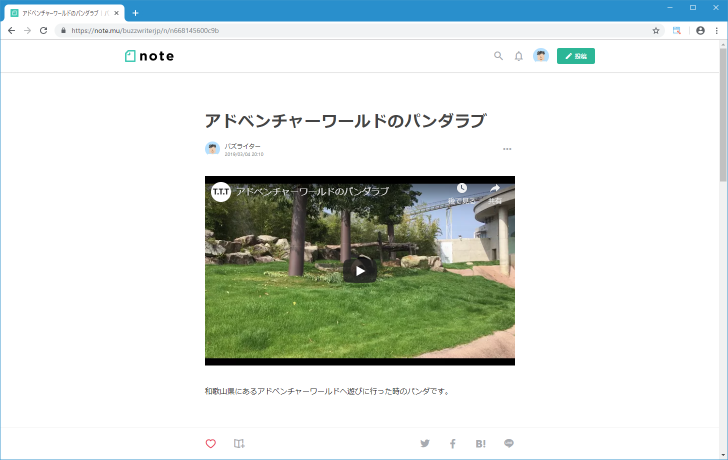The image size is (728, 460).
Task: Like the article with the heart icon
Action: (x=210, y=443)
